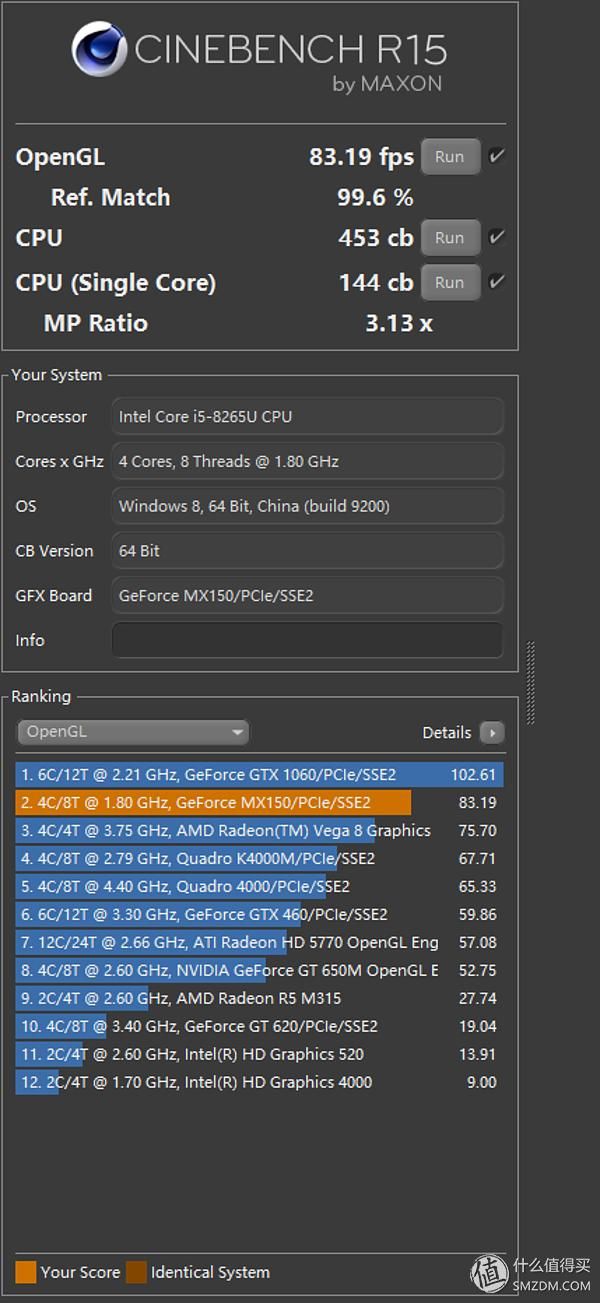Click the panel resize grip handle
The height and width of the screenshot is (1303, 600).
coord(531,683)
